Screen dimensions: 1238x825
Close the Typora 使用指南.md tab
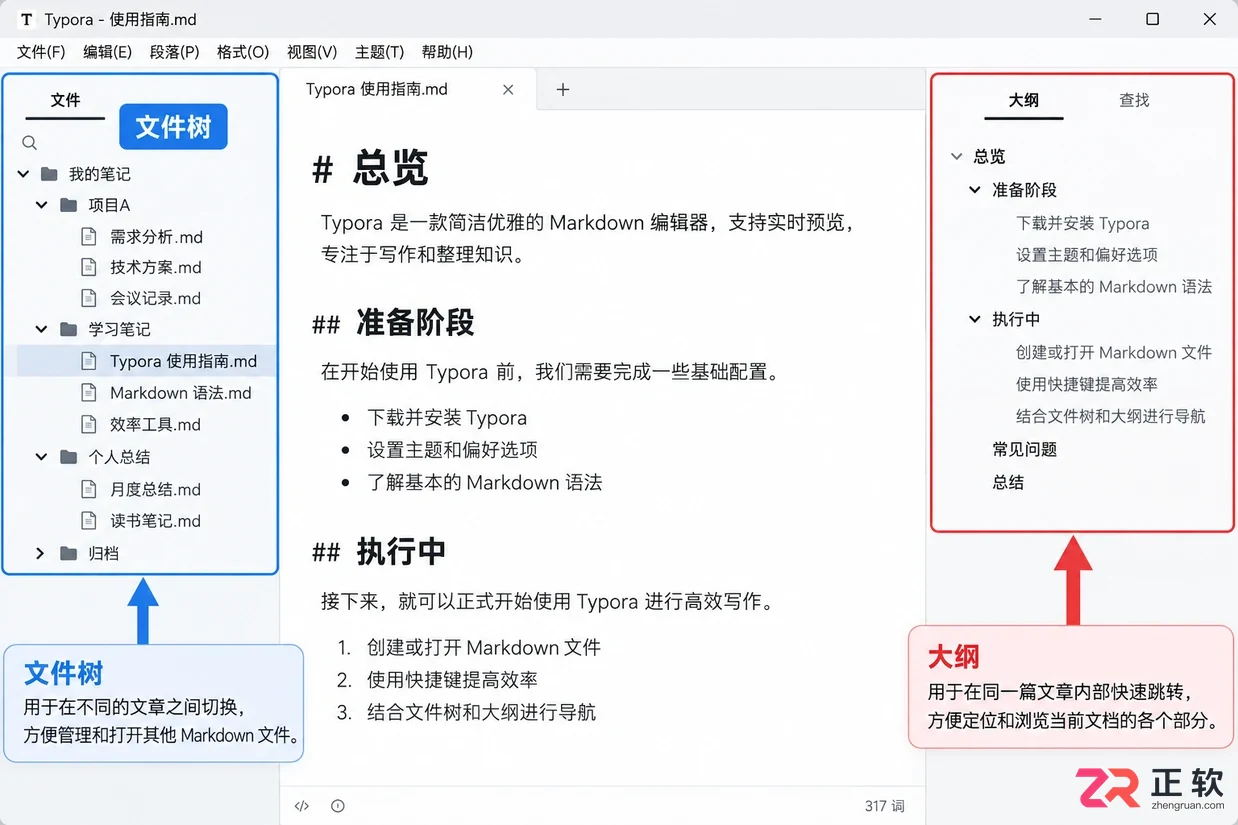pos(508,89)
